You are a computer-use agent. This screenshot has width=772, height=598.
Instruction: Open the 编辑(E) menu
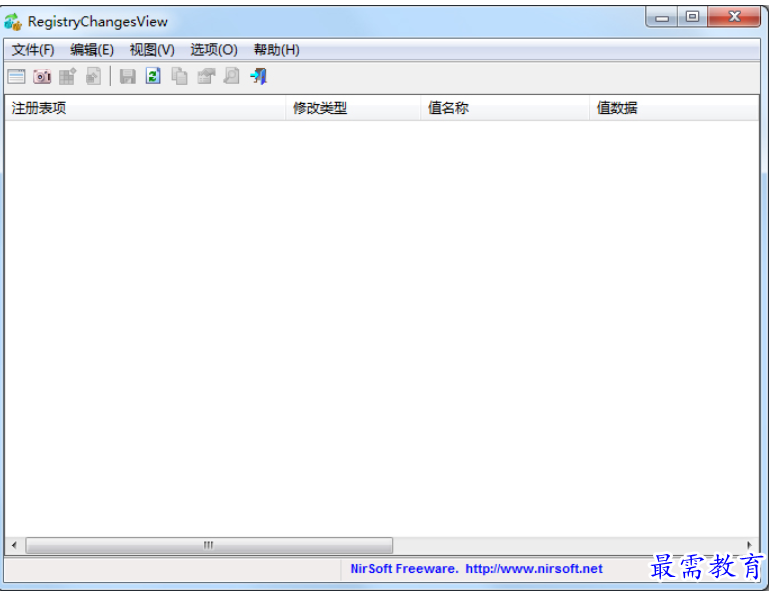click(92, 50)
